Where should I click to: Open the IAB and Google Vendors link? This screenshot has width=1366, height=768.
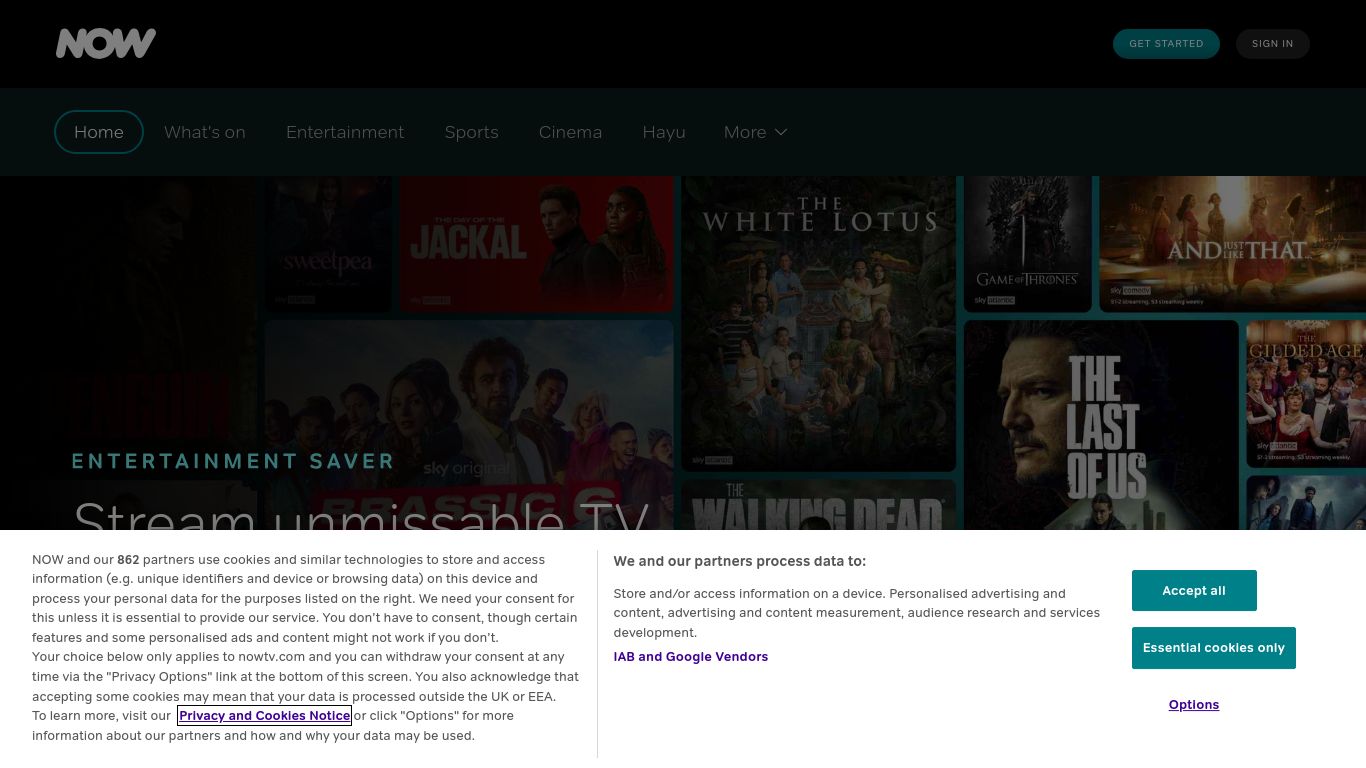[691, 657]
